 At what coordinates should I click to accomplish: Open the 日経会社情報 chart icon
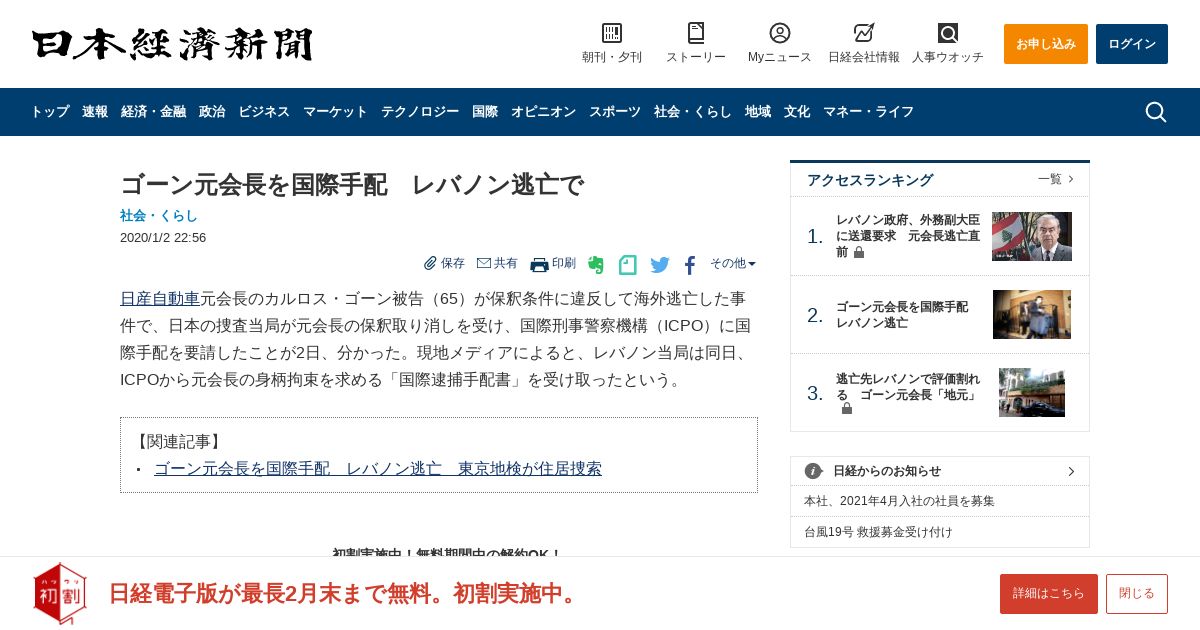[864, 33]
